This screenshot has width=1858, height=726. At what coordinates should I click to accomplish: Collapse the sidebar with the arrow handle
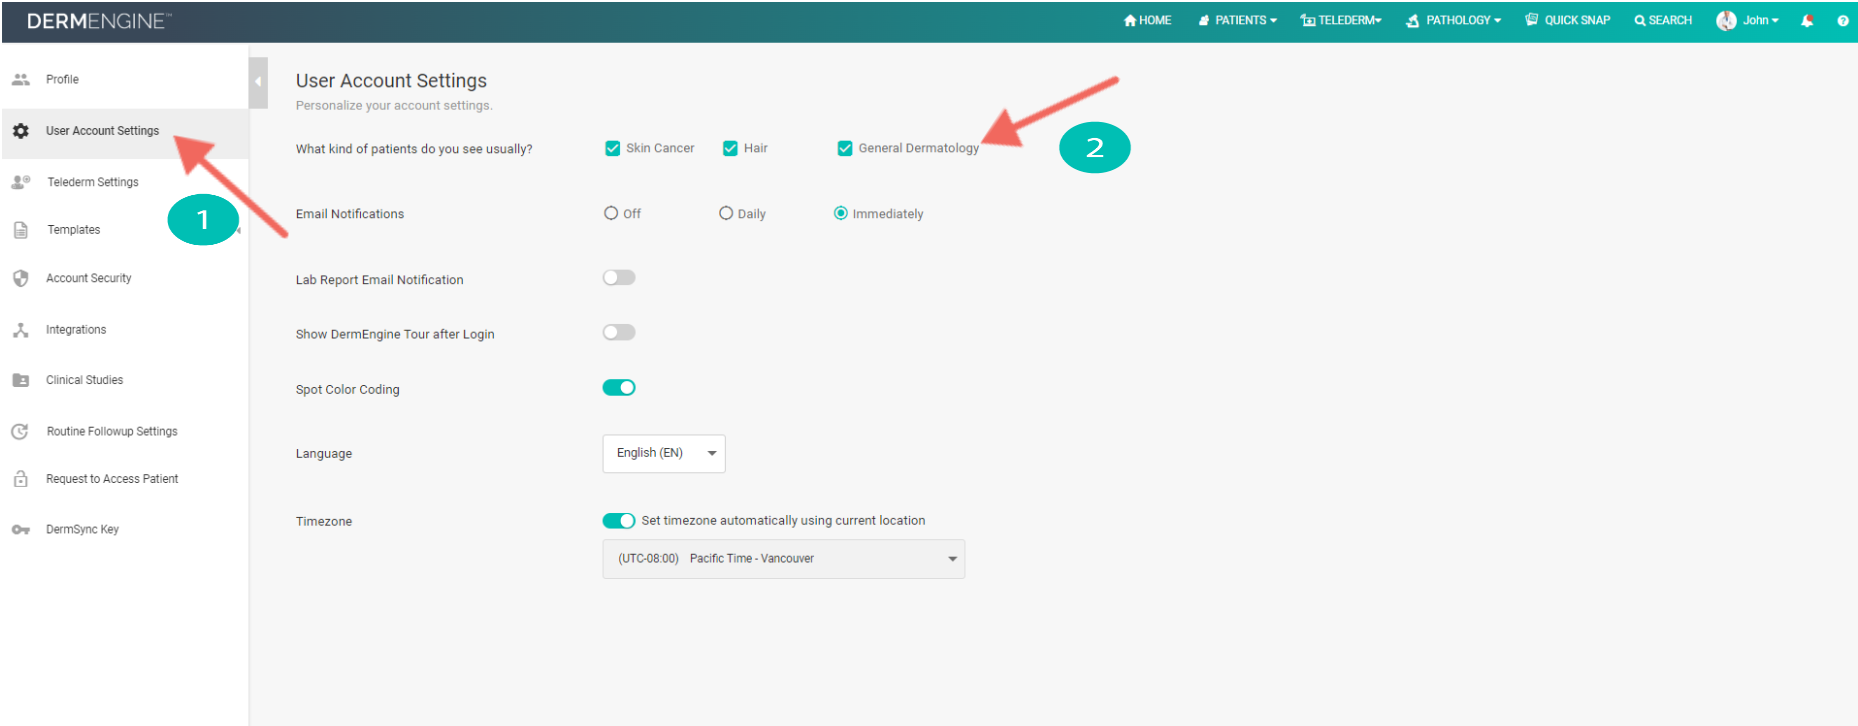(258, 82)
